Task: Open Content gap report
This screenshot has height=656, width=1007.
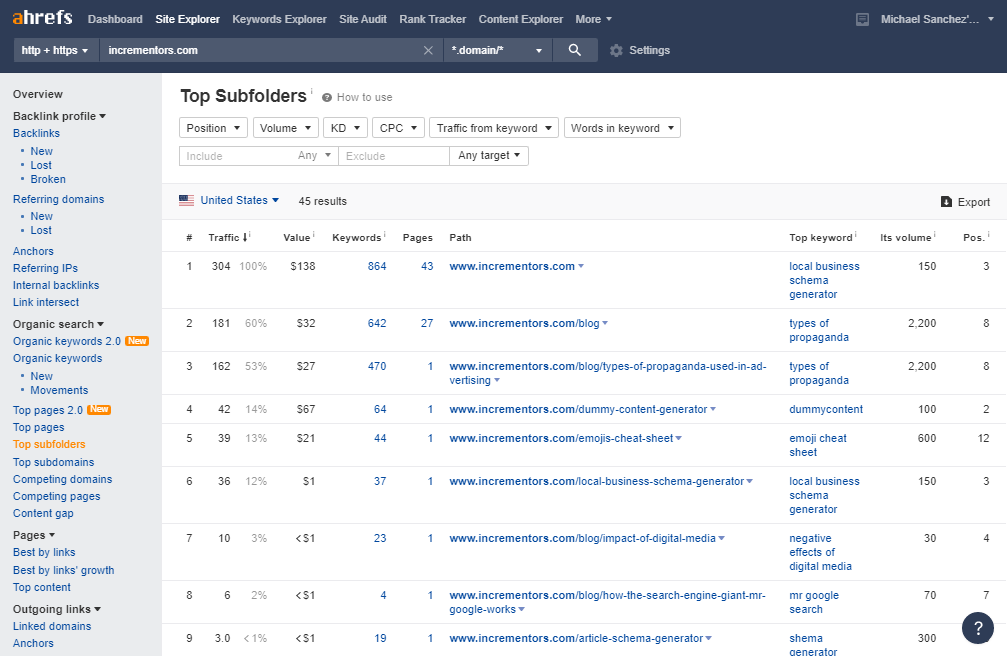Action: tap(43, 513)
